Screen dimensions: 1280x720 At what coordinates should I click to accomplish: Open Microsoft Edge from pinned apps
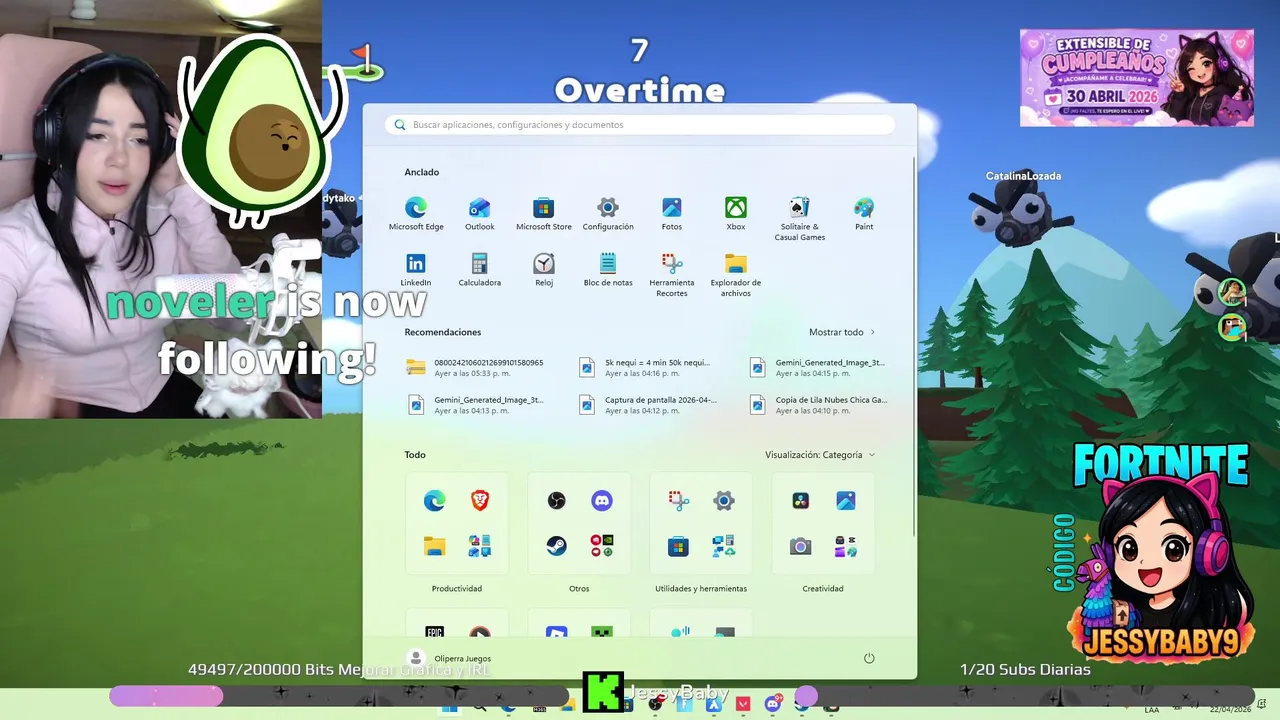416,213
